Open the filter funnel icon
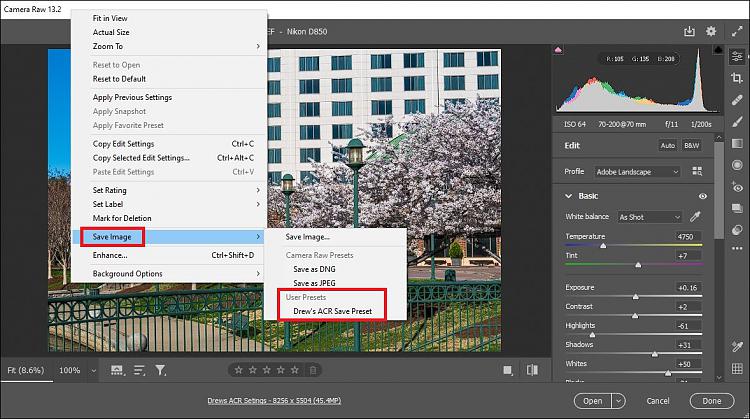 (x=161, y=370)
